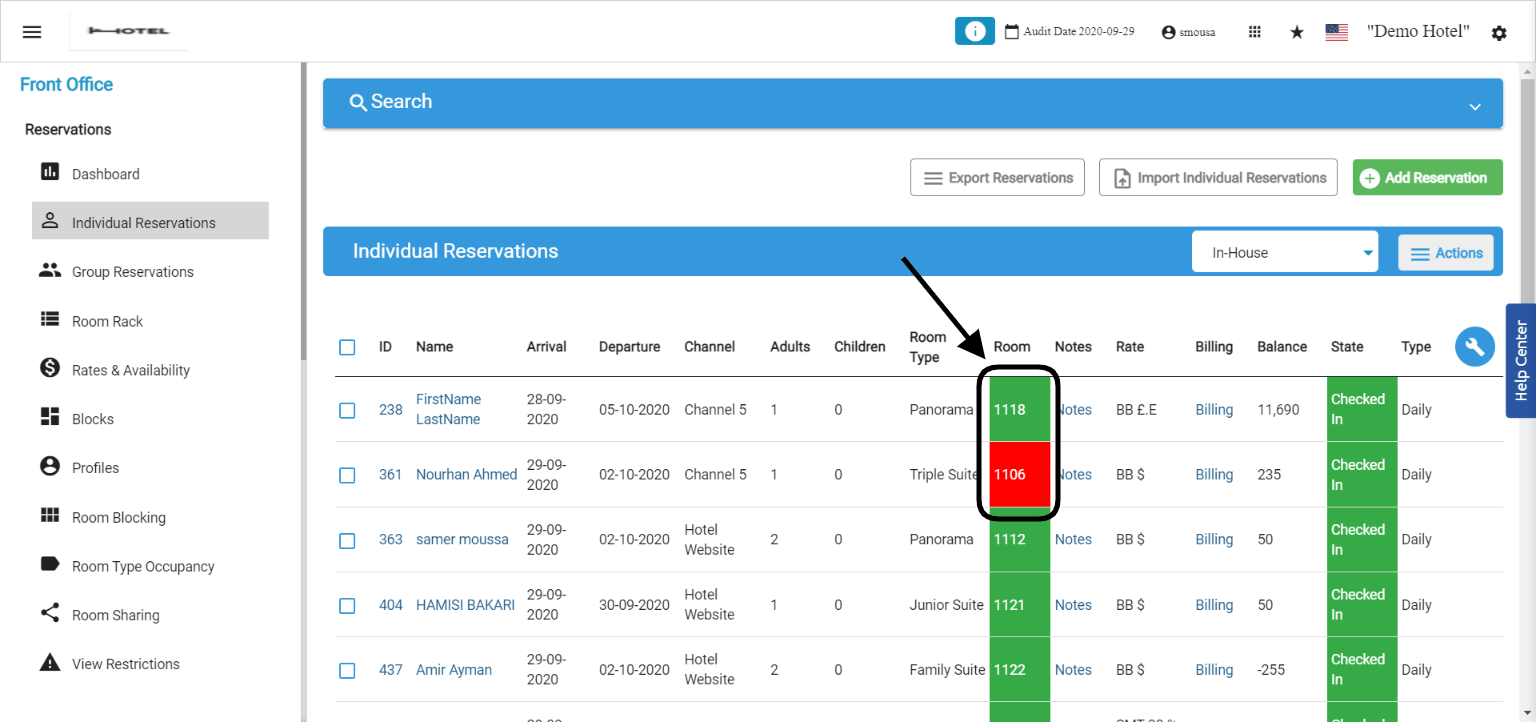
Task: Click the favorites star icon
Action: coord(1297,32)
